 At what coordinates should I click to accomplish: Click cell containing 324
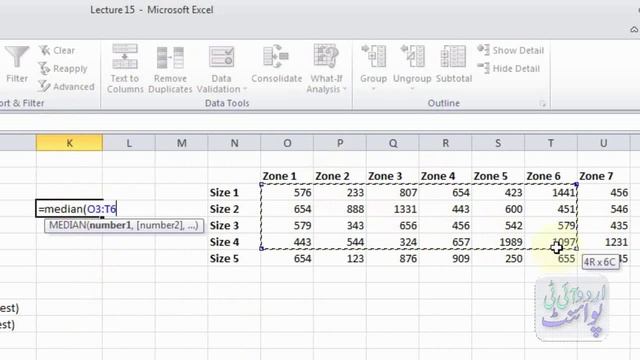(x=393, y=242)
